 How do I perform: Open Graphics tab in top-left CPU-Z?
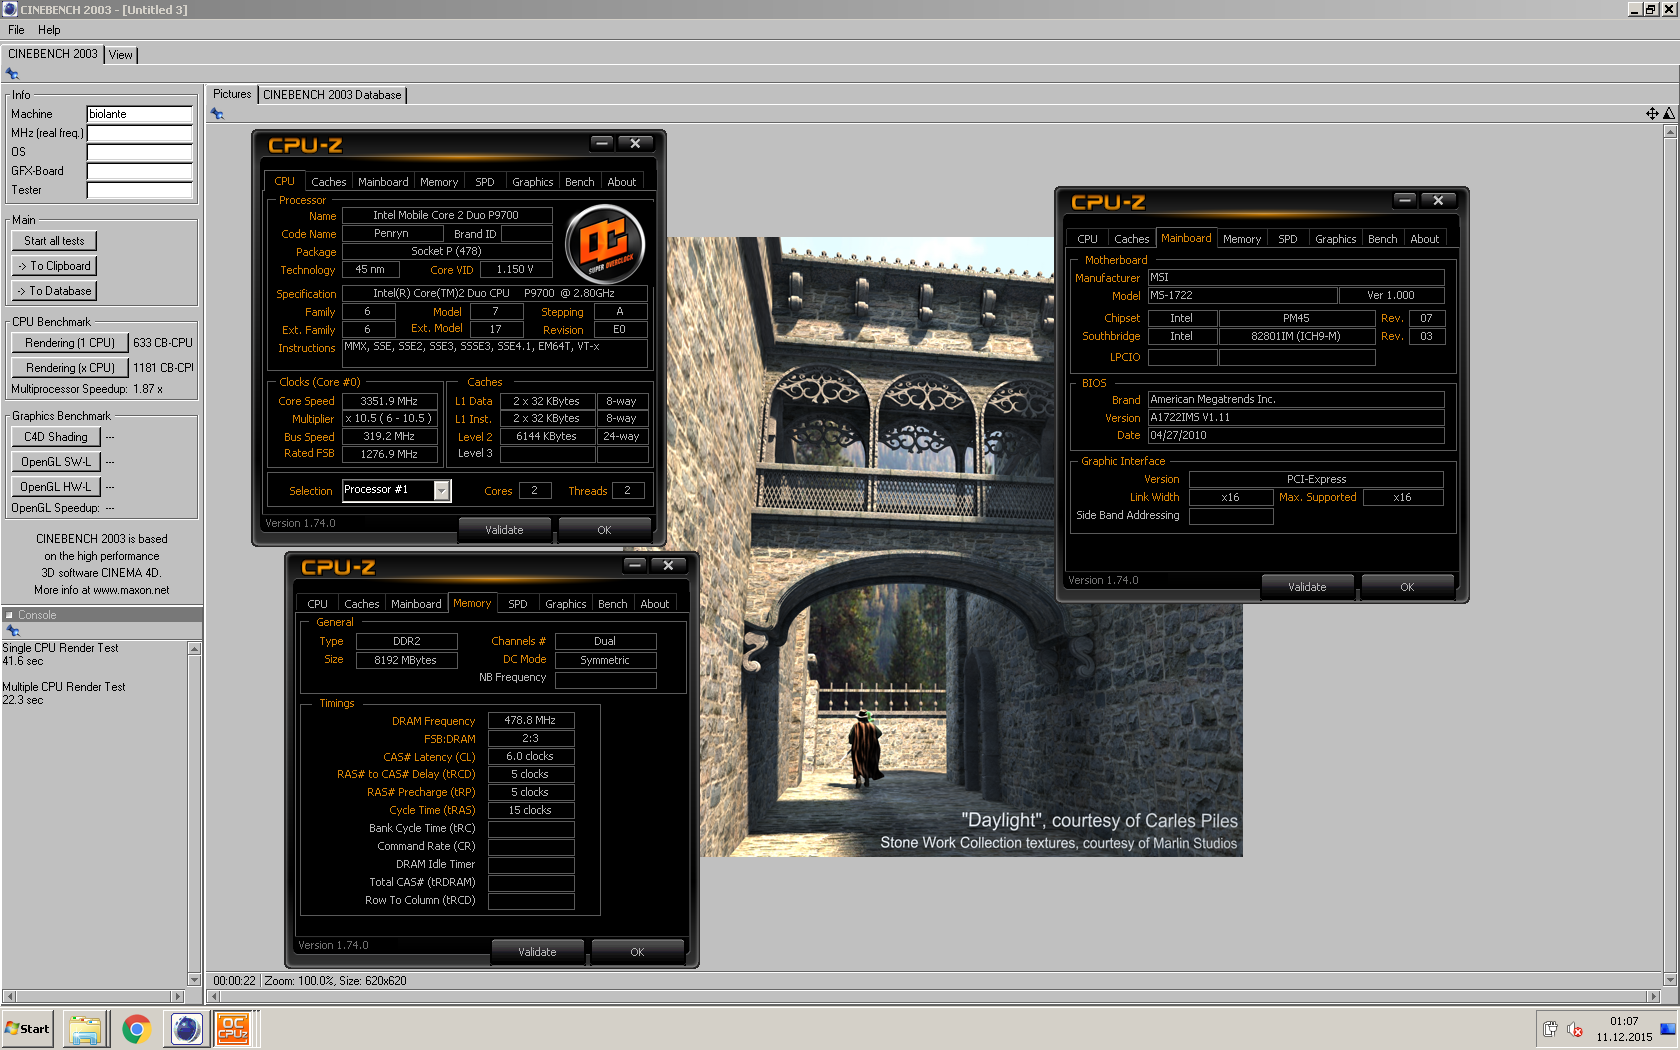pos(532,182)
